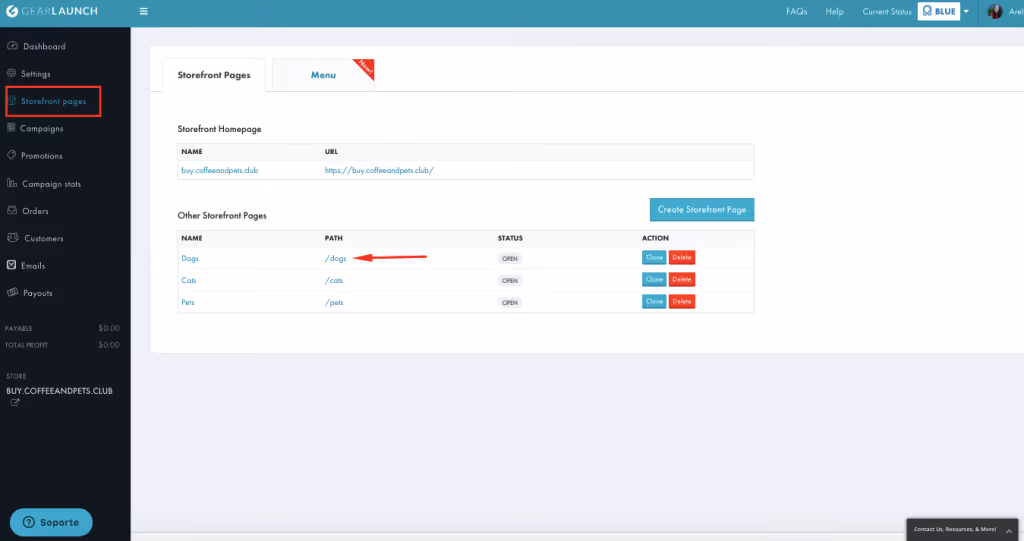Image resolution: width=1024 pixels, height=541 pixels.
Task: Select the Storefront Pages tab
Action: point(214,75)
